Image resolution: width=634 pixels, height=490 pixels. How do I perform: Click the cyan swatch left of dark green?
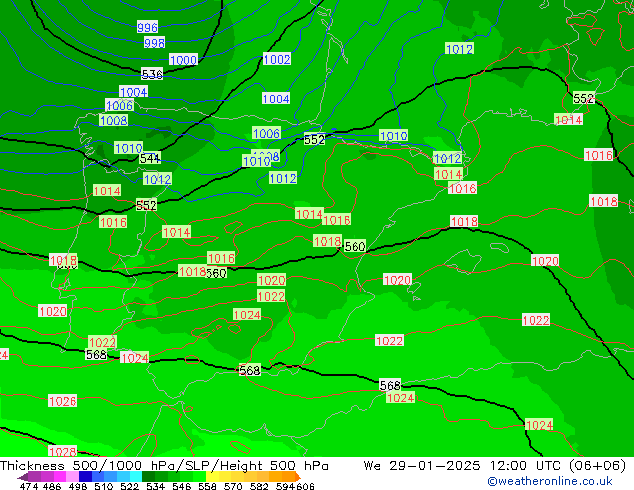[136, 477]
